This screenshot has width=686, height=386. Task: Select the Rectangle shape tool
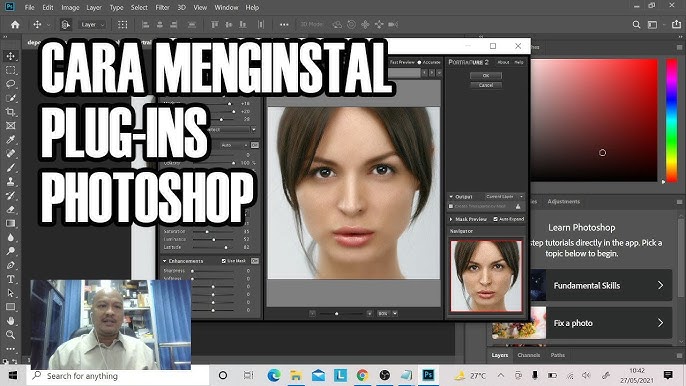tap(10, 307)
